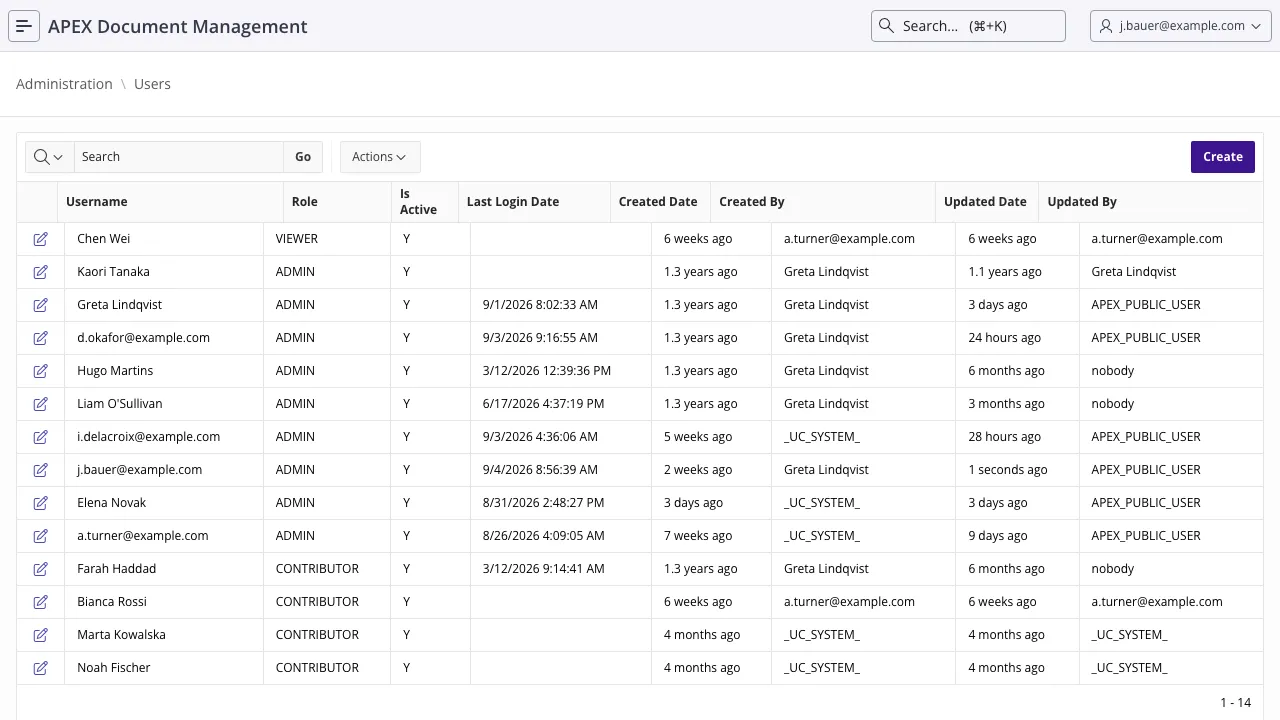Edit the Chen Wei user row
Viewport: 1280px width, 720px height.
click(41, 239)
